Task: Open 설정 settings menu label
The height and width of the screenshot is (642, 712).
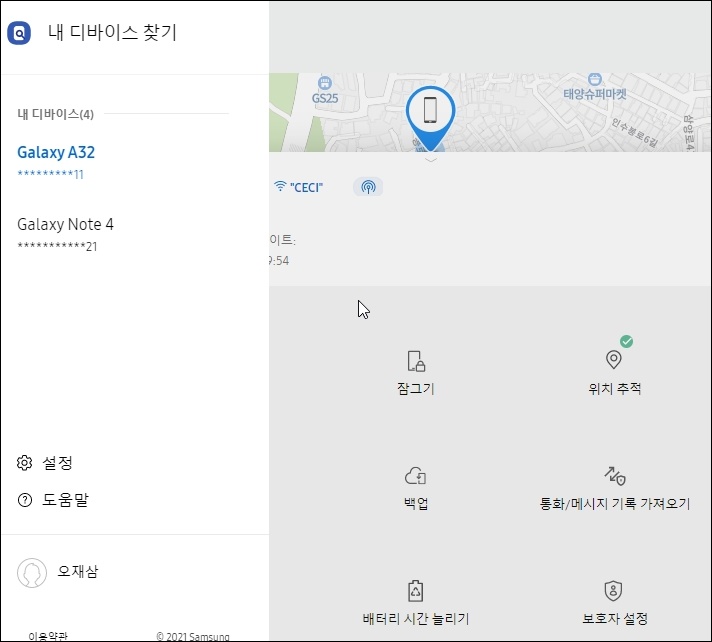Action: click(57, 463)
